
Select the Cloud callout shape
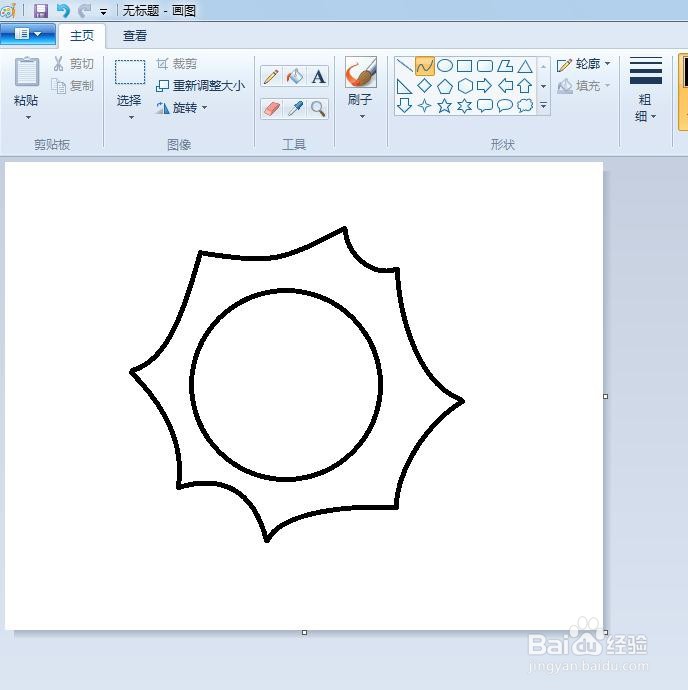(x=525, y=106)
